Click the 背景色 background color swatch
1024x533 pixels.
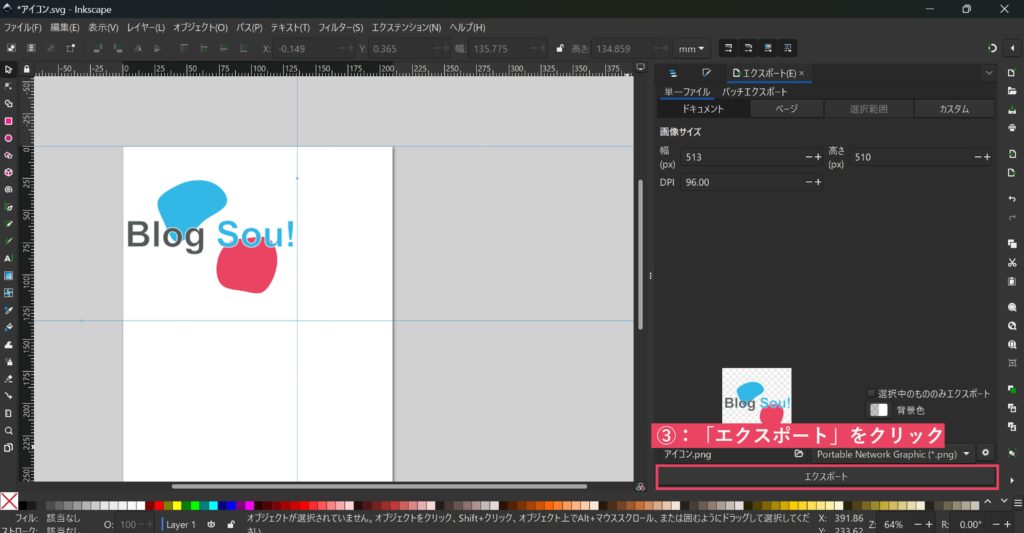[878, 410]
